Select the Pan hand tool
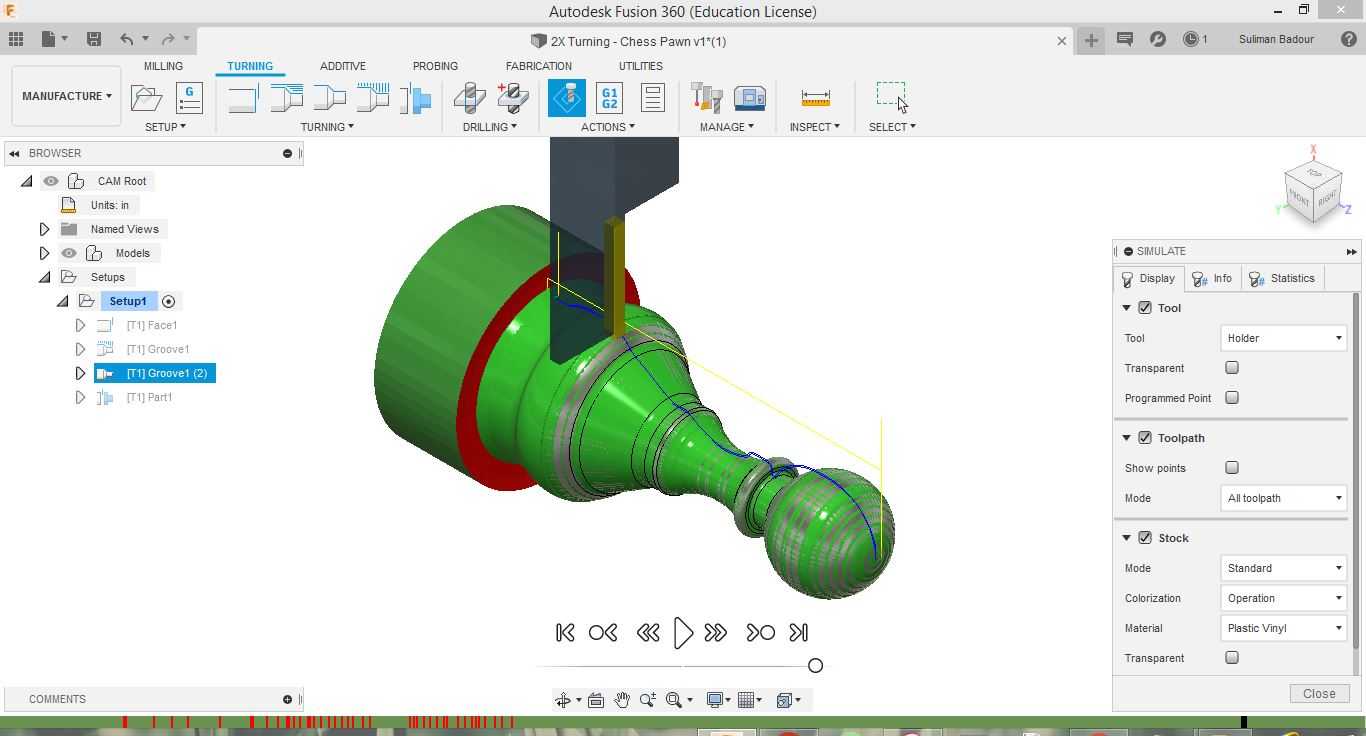The height and width of the screenshot is (736, 1366). coord(622,700)
